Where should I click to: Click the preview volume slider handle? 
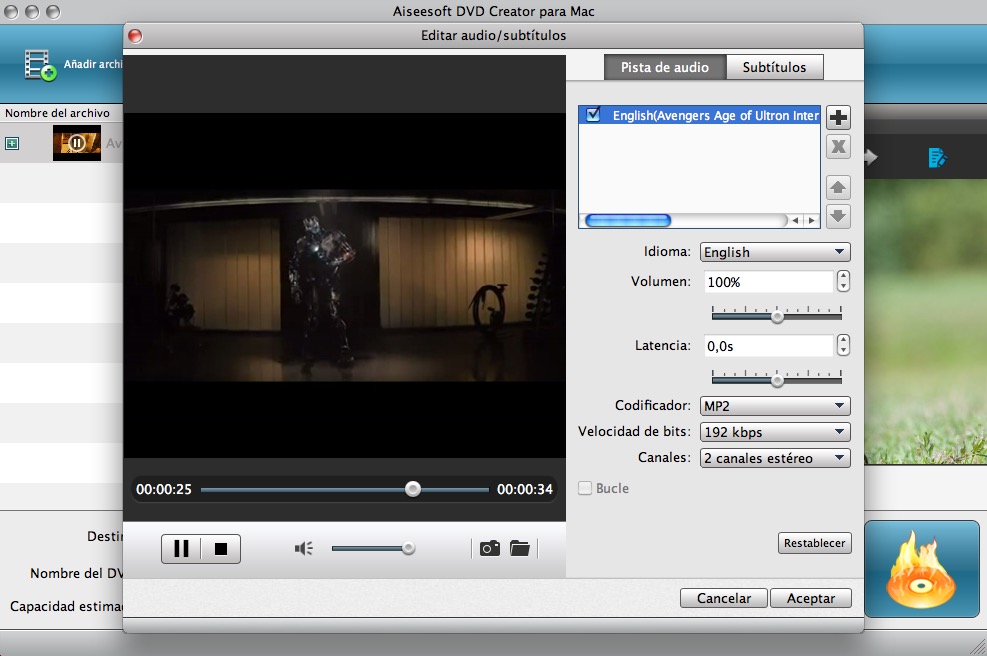[409, 548]
